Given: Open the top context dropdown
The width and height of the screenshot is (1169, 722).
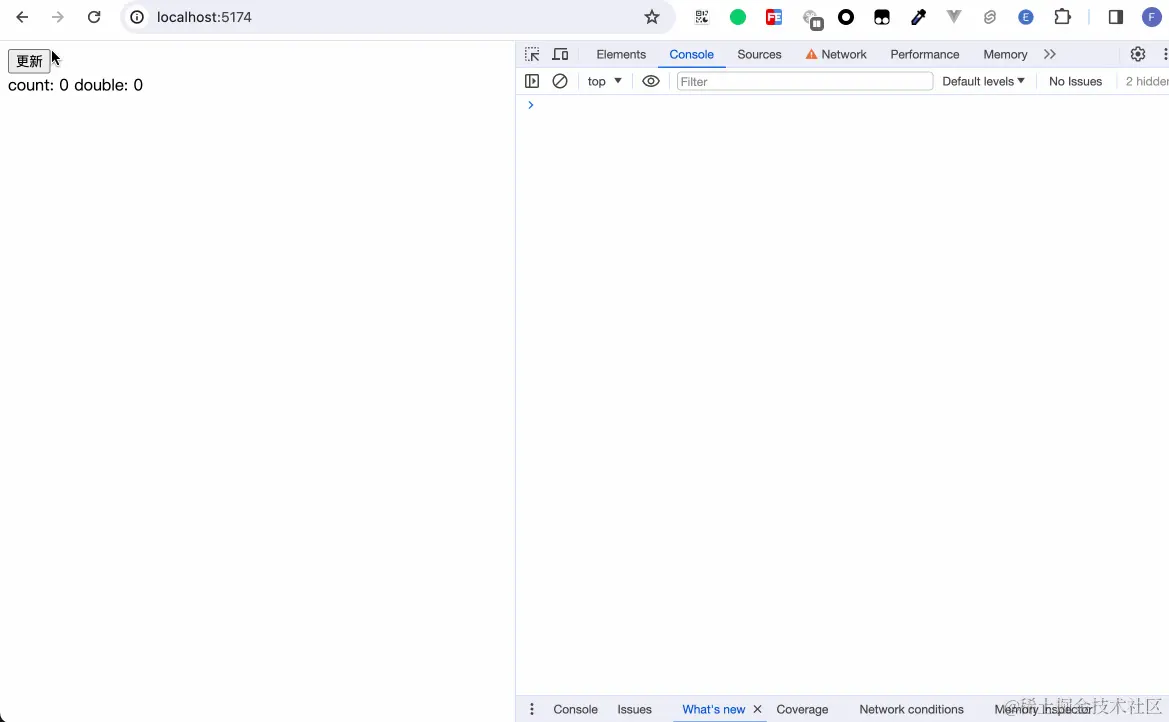Looking at the screenshot, I should click(604, 81).
